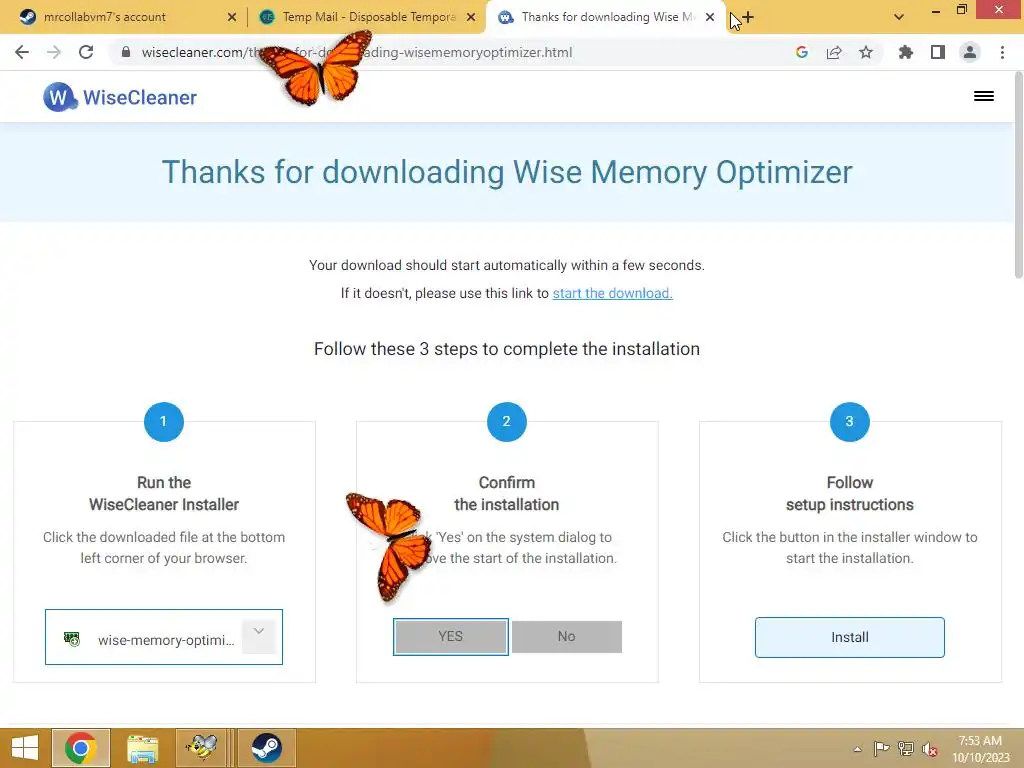Image resolution: width=1024 pixels, height=768 pixels.
Task: Click the Thanks for downloading heading
Action: coord(507,172)
